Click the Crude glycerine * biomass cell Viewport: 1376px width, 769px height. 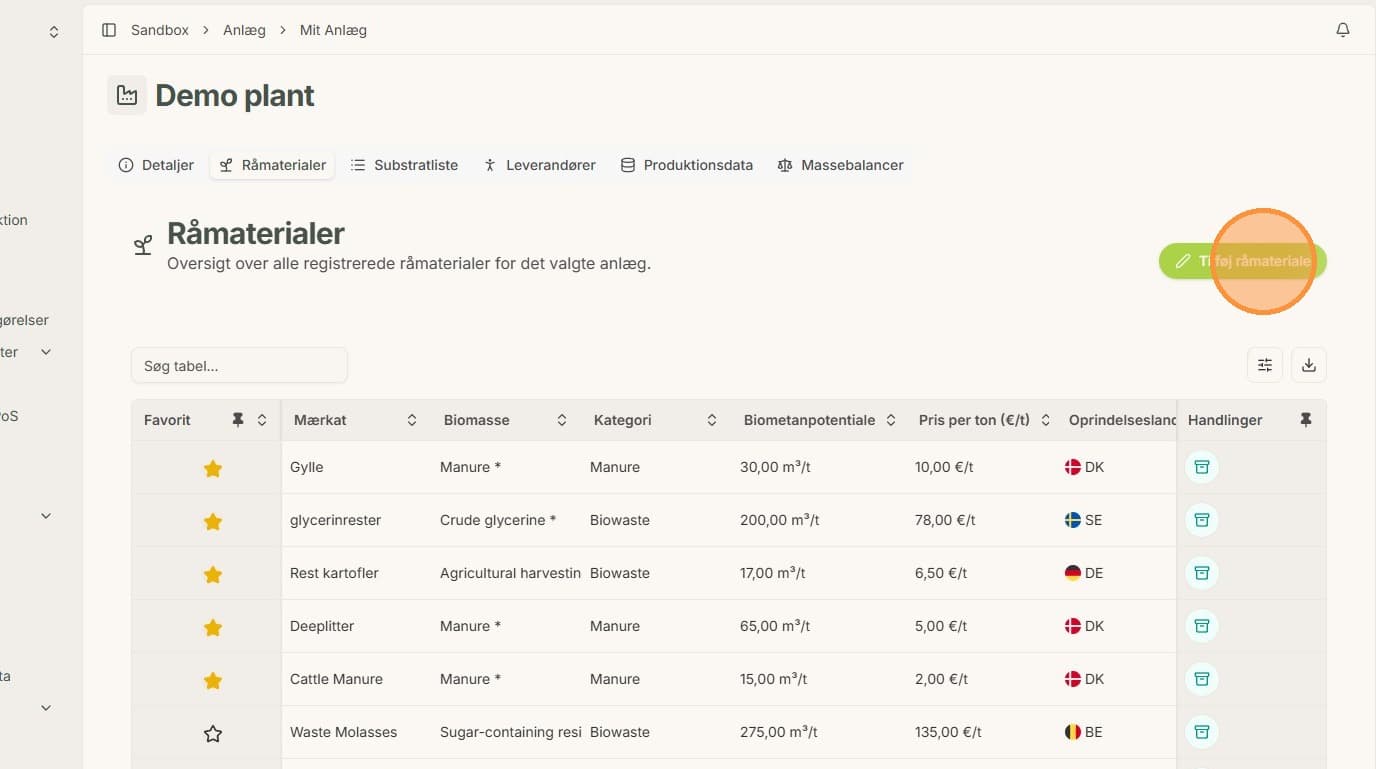[x=498, y=520]
